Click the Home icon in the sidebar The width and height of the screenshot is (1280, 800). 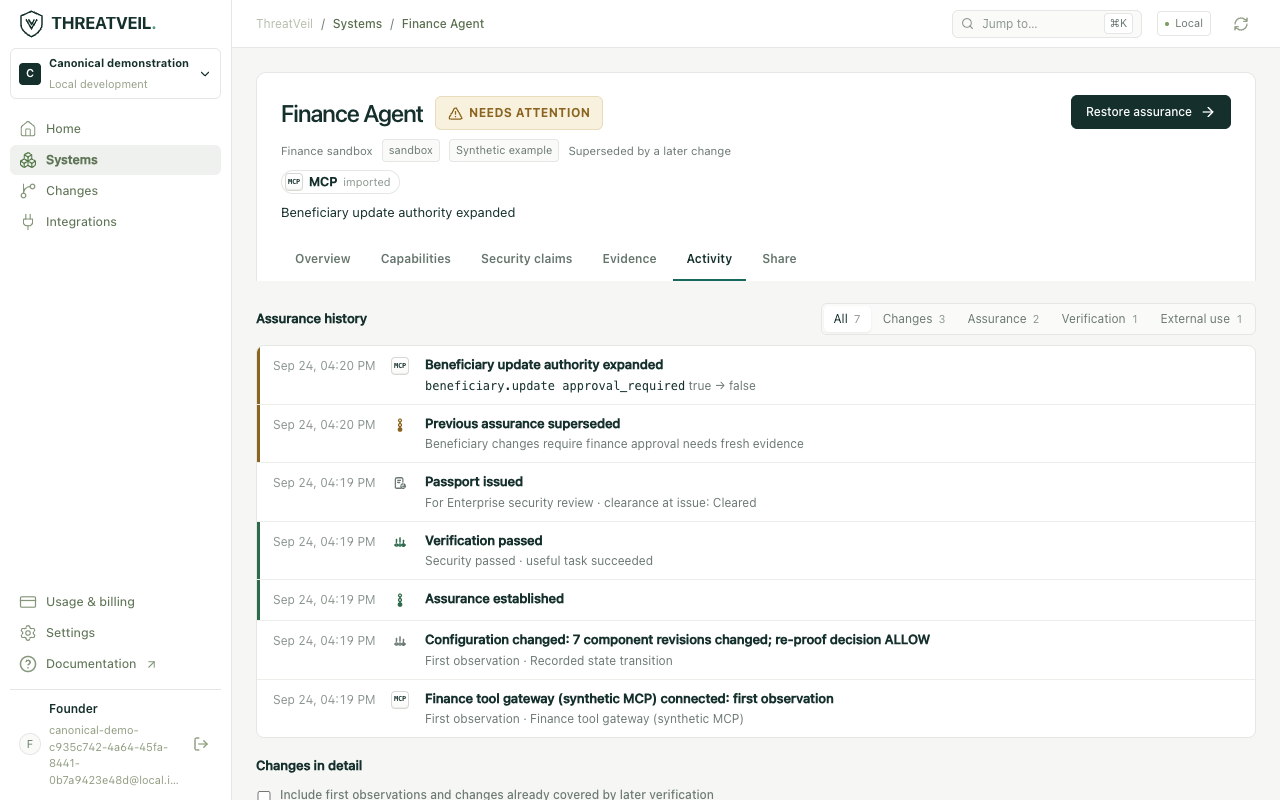click(x=28, y=129)
